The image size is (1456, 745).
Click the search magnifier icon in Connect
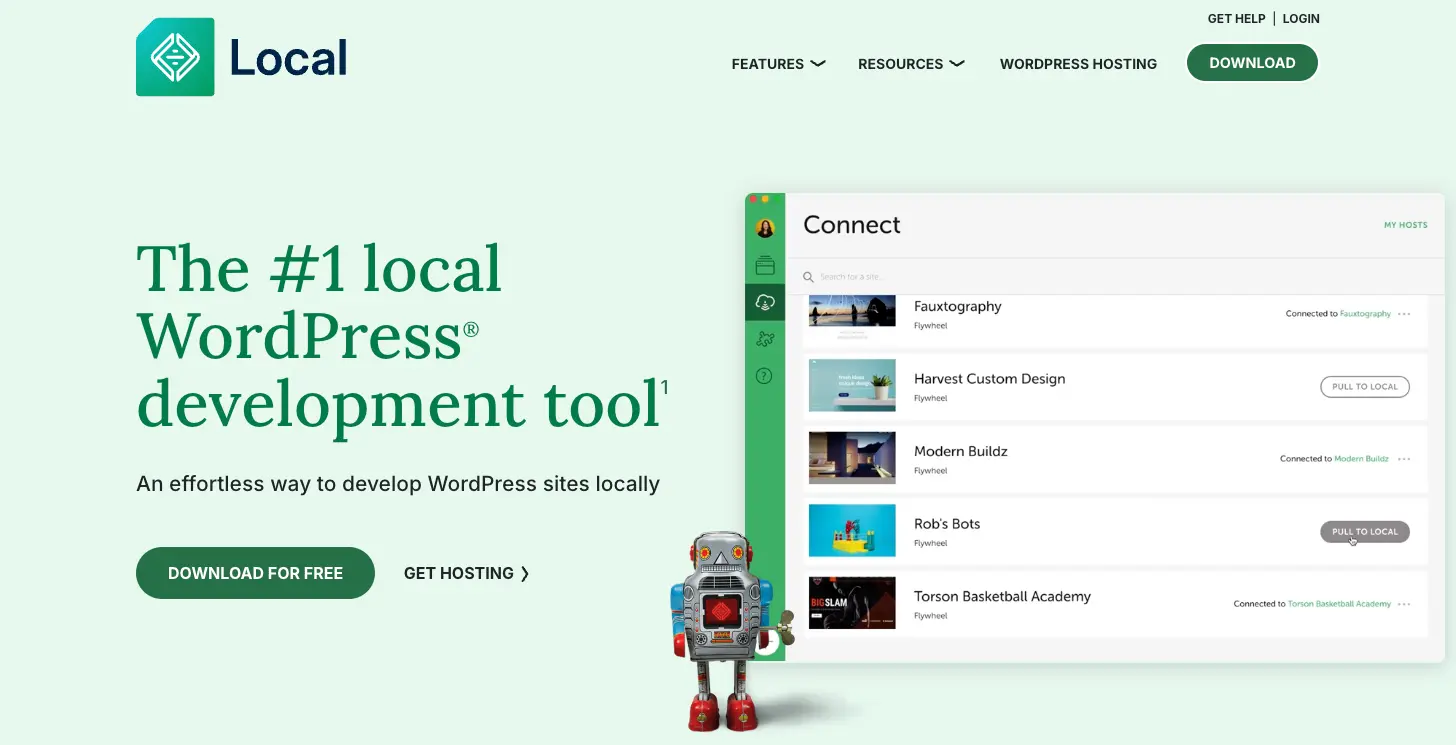[809, 277]
